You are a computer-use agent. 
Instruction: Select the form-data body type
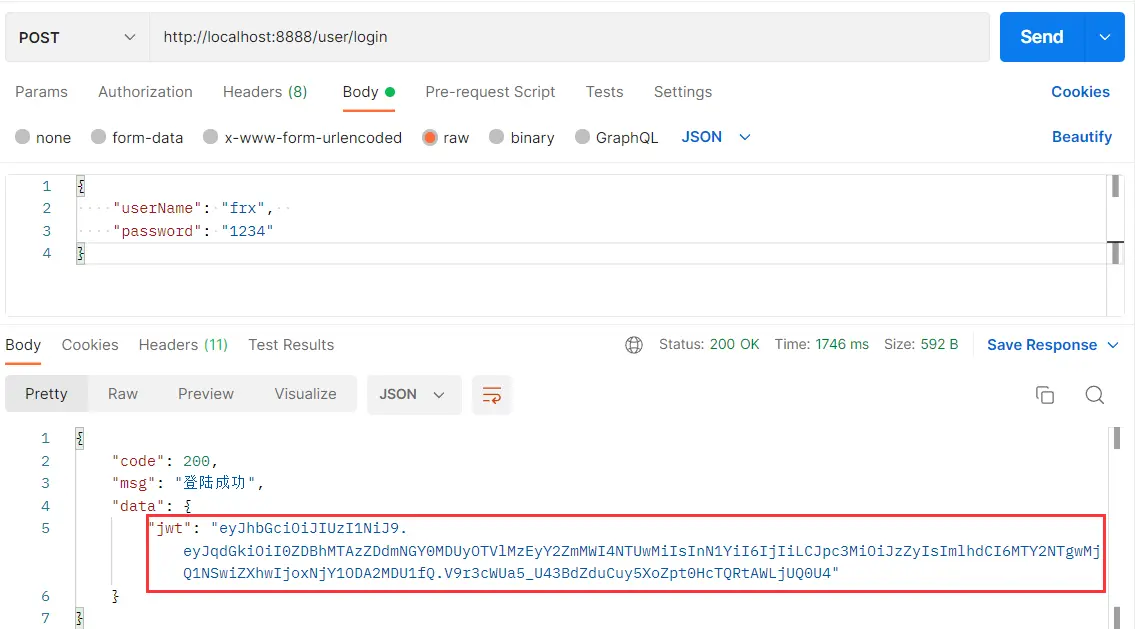(x=137, y=138)
